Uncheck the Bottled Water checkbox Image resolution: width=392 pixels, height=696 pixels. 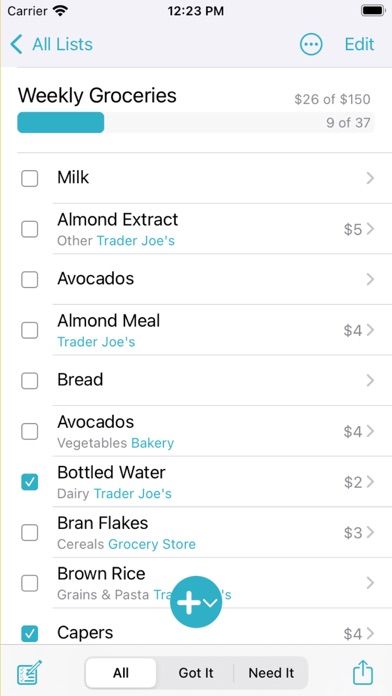click(30, 482)
